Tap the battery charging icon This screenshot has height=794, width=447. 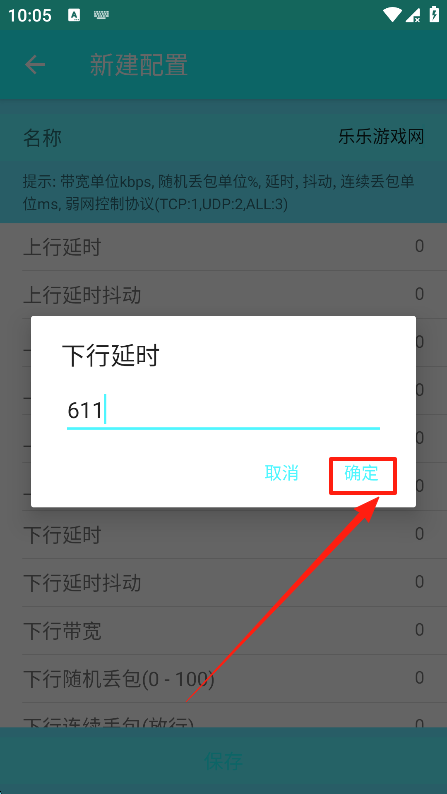click(x=434, y=14)
